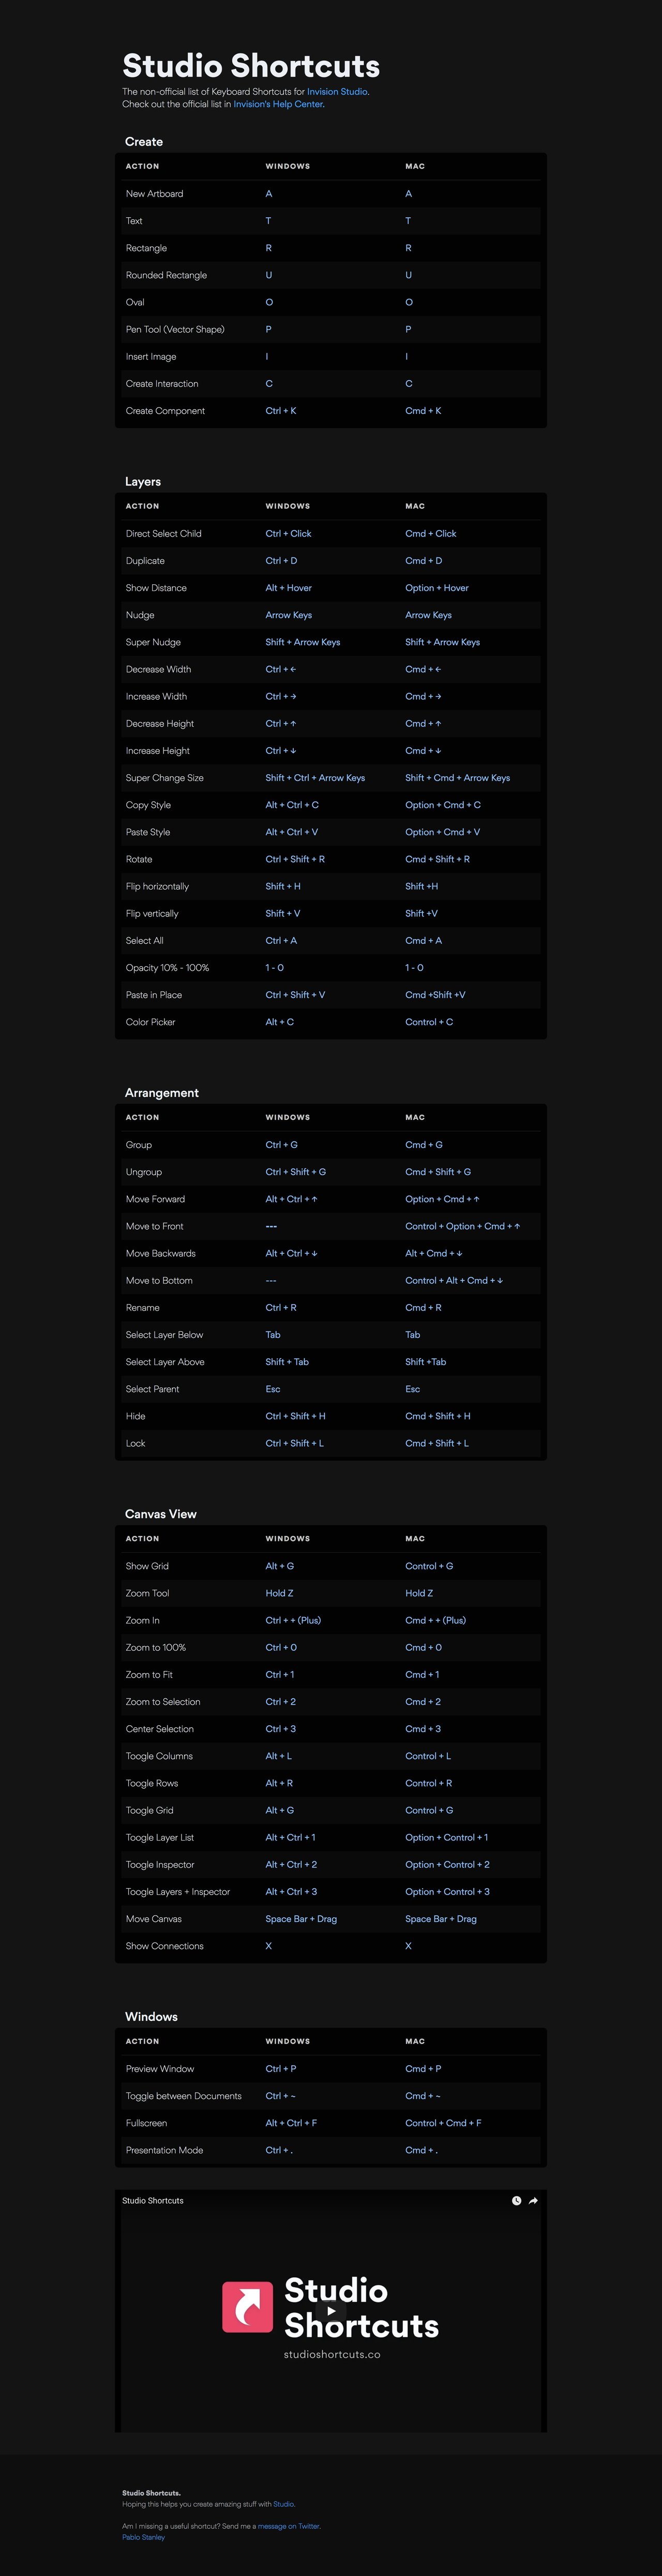This screenshot has width=662, height=2576.
Task: Click 'Toogle Layers + Inspector' action
Action: pyautogui.click(x=178, y=1892)
